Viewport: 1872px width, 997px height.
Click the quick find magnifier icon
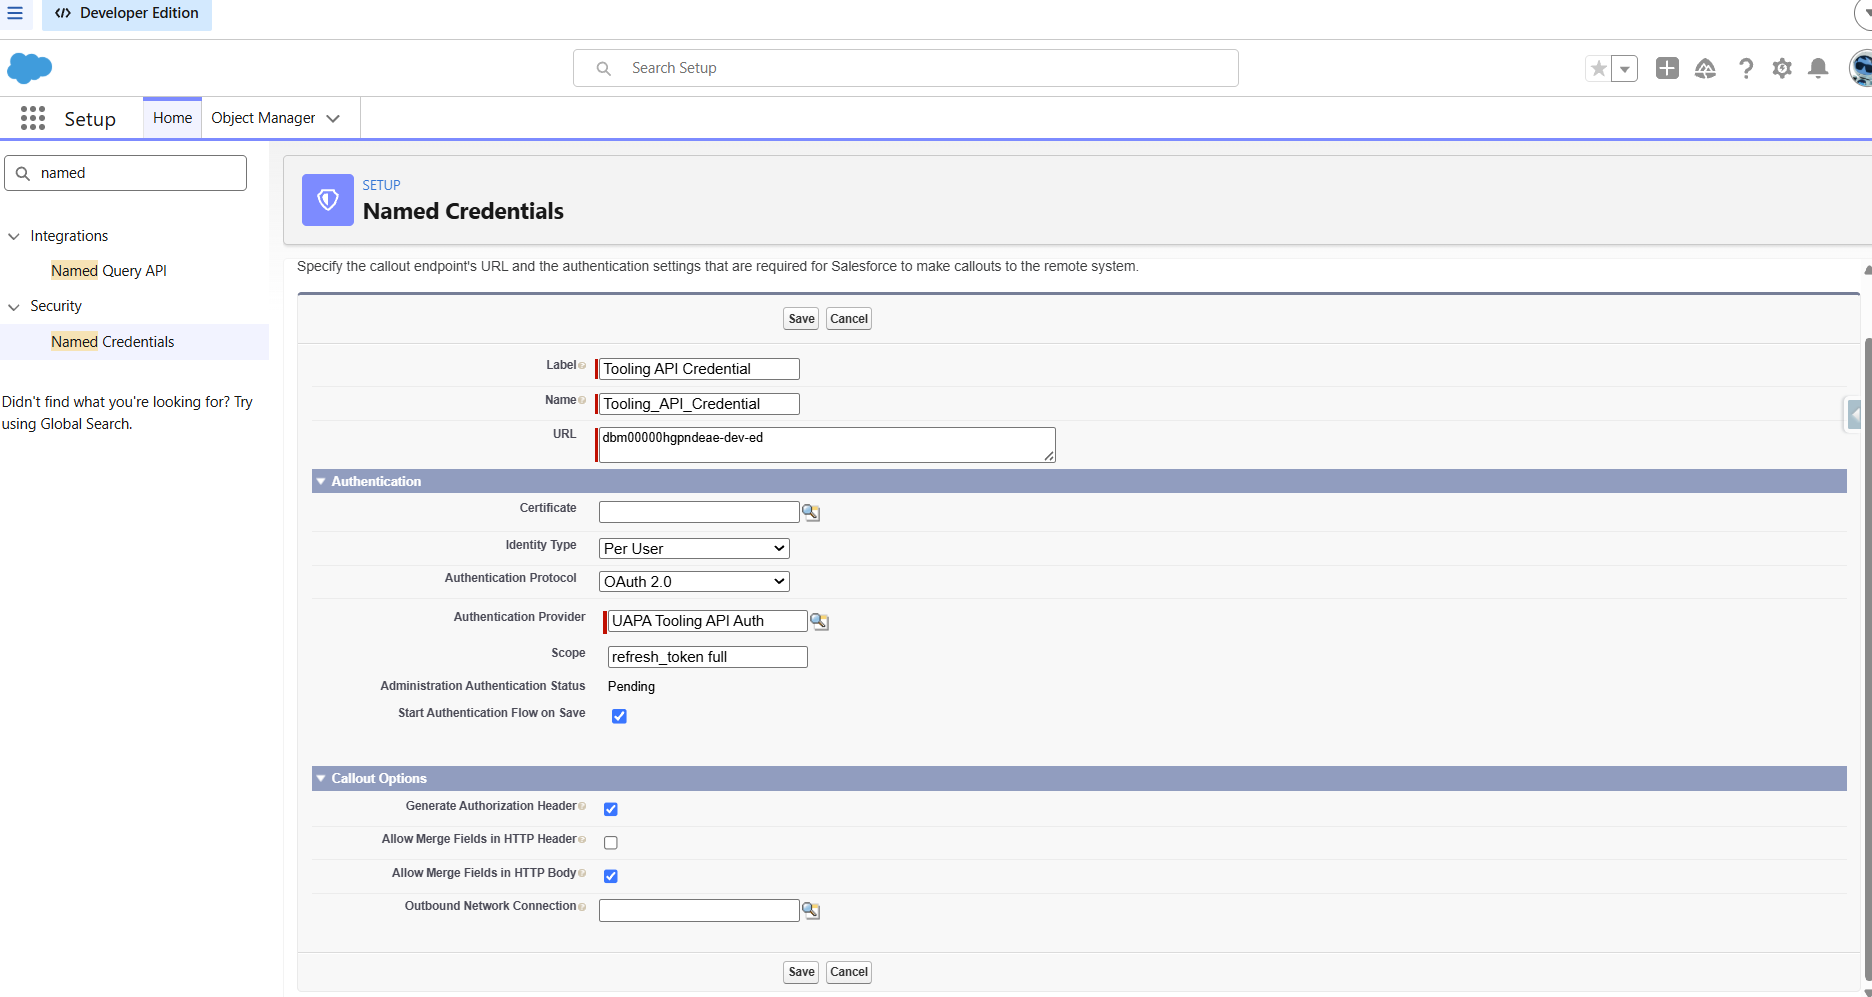pyautogui.click(x=23, y=173)
